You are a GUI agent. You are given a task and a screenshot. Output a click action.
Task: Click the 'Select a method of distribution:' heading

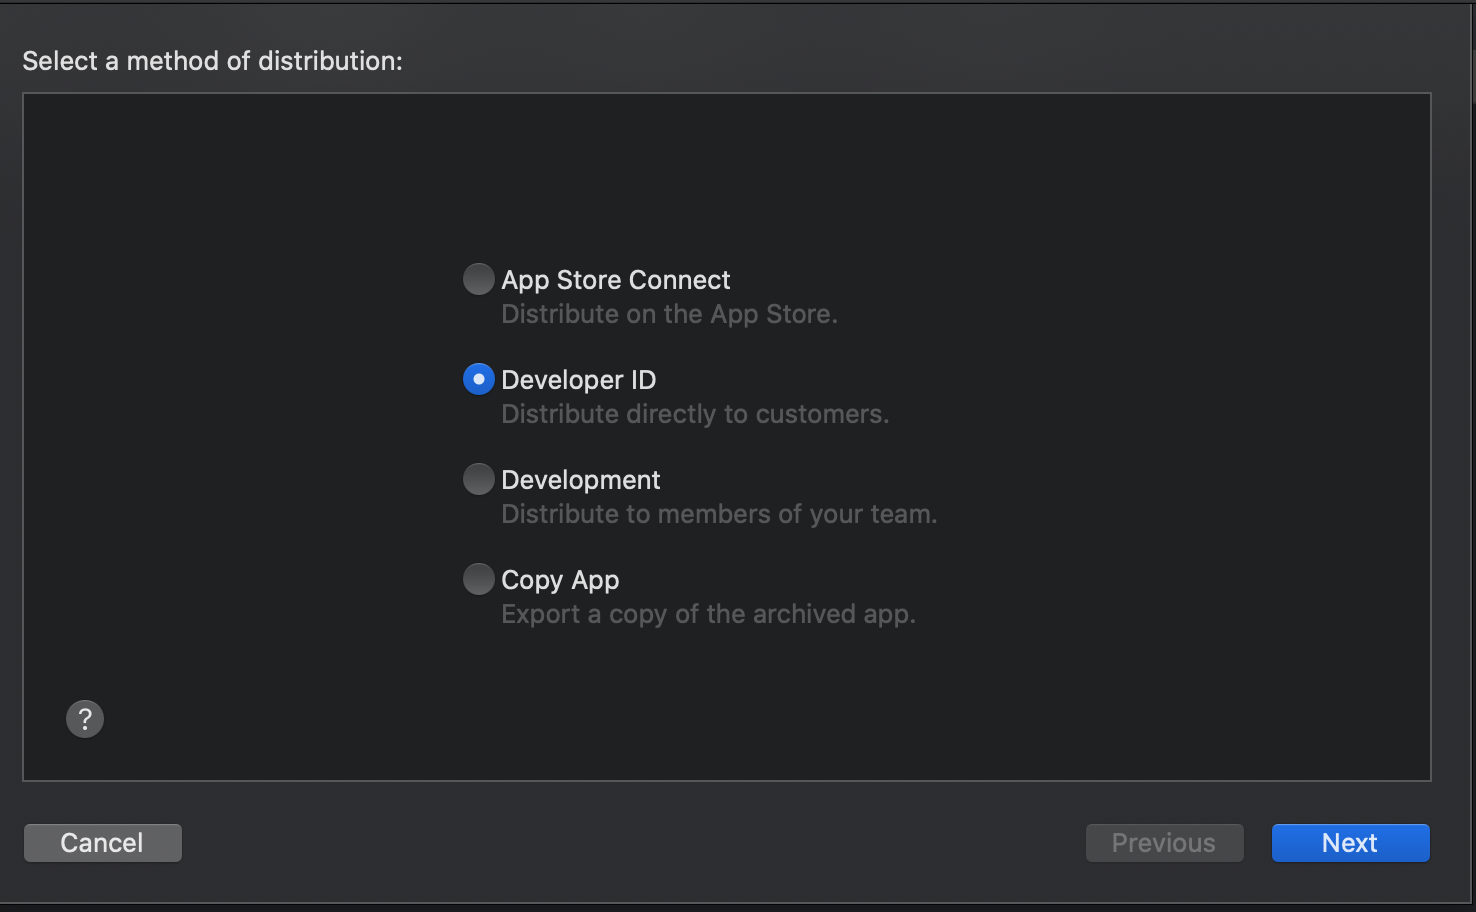[212, 61]
